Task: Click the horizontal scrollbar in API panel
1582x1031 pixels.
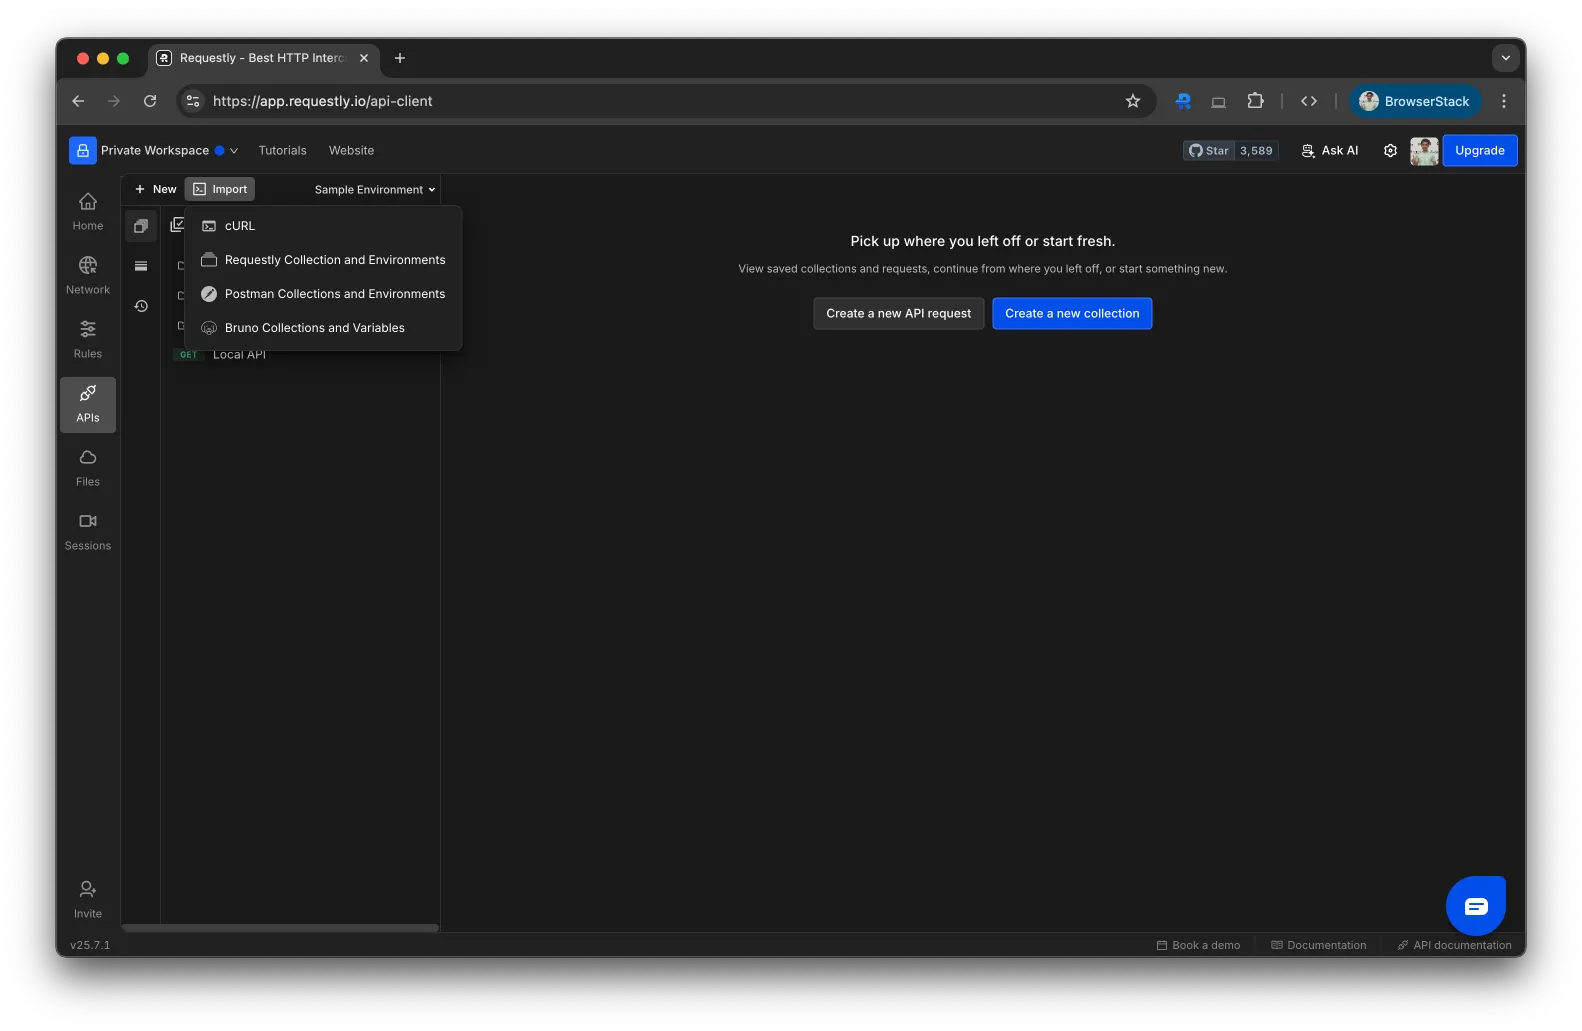Action: 280,928
